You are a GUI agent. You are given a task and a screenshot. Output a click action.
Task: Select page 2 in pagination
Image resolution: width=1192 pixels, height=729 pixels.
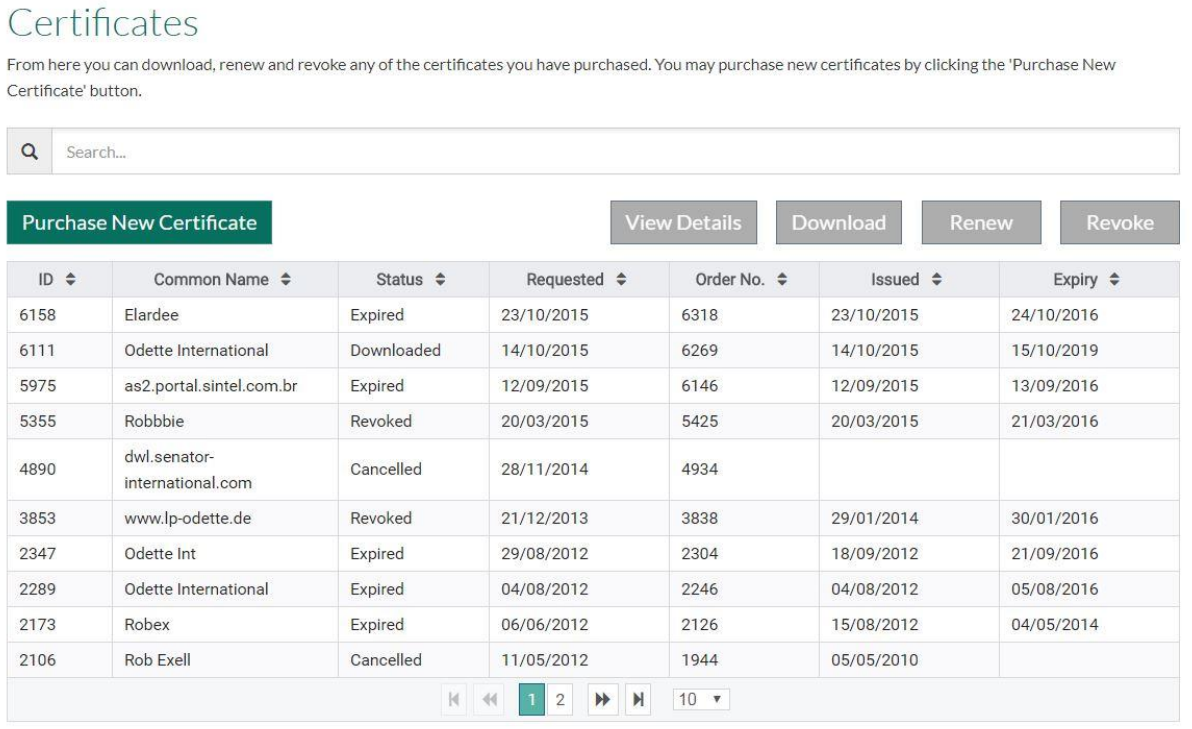click(560, 699)
